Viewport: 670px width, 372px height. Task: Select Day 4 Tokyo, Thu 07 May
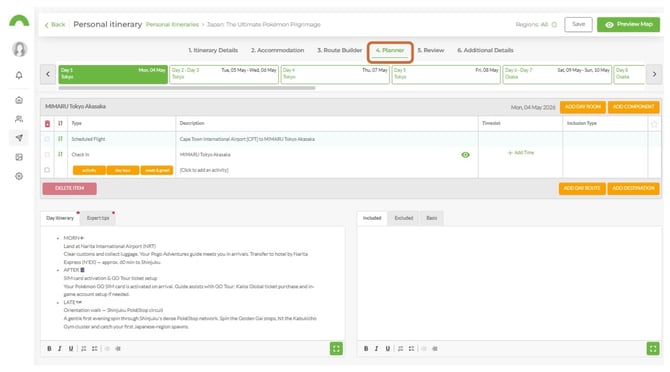pyautogui.click(x=335, y=74)
